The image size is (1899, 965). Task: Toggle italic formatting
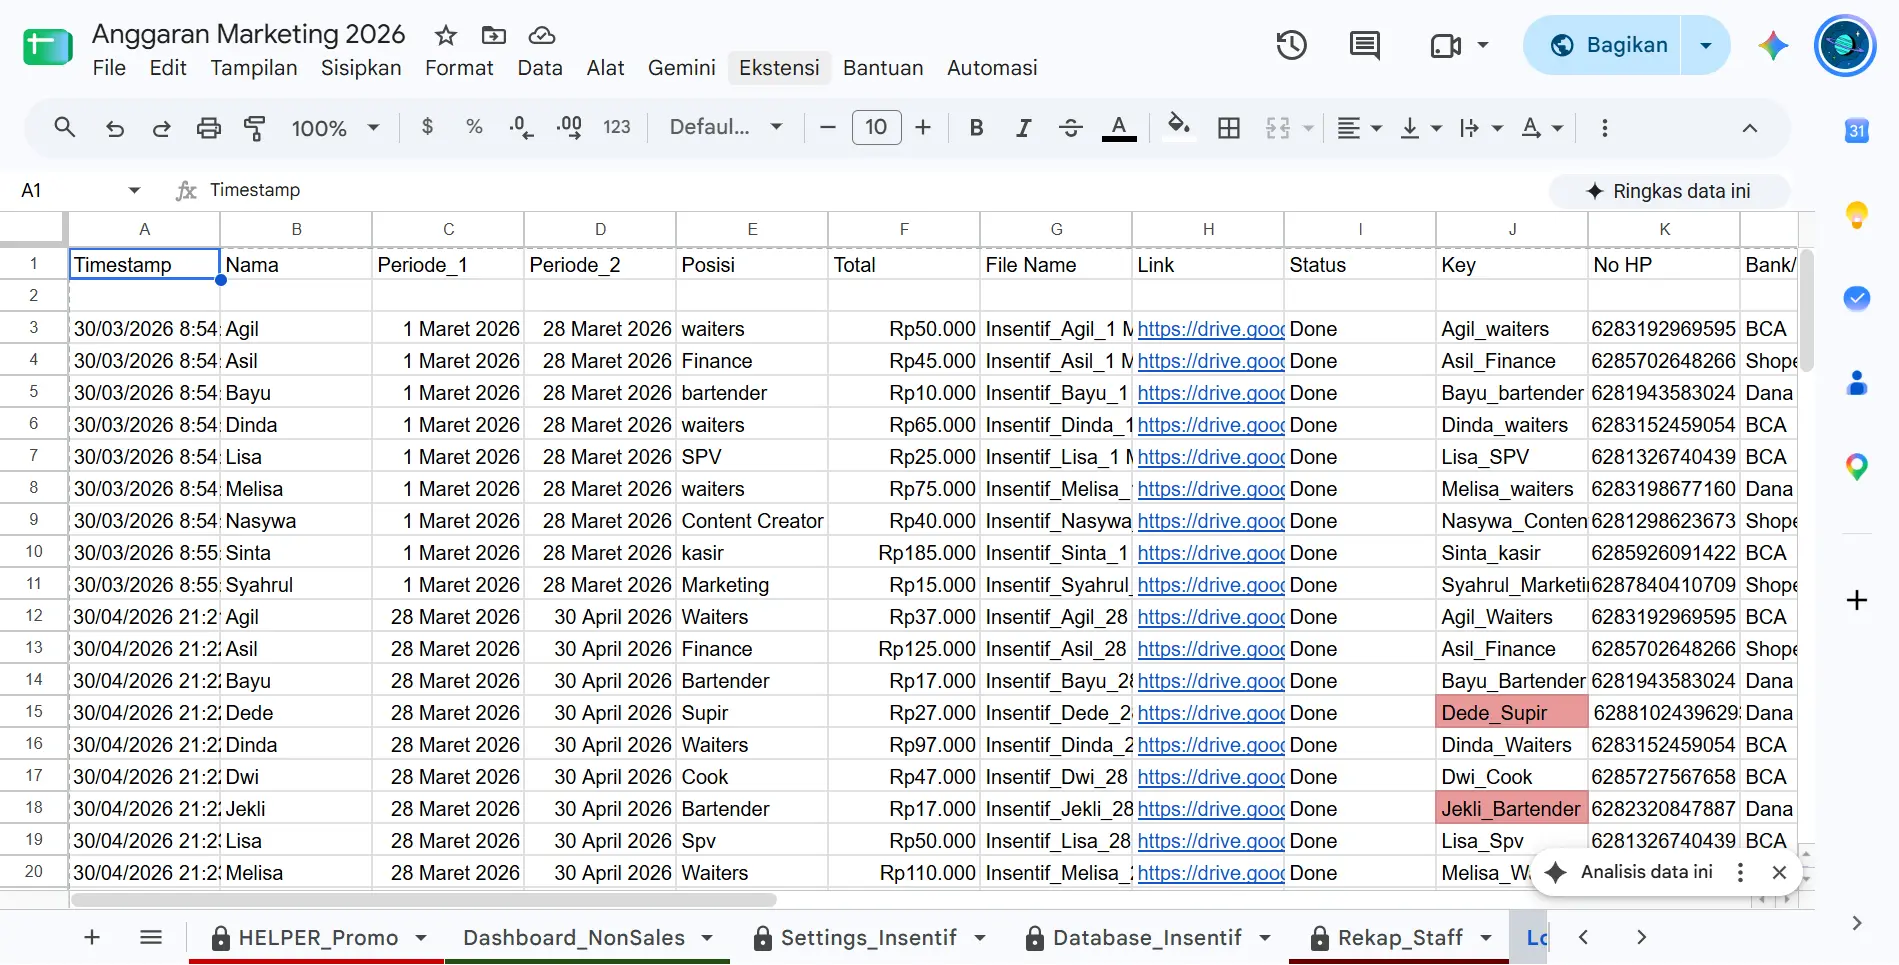tap(1023, 128)
